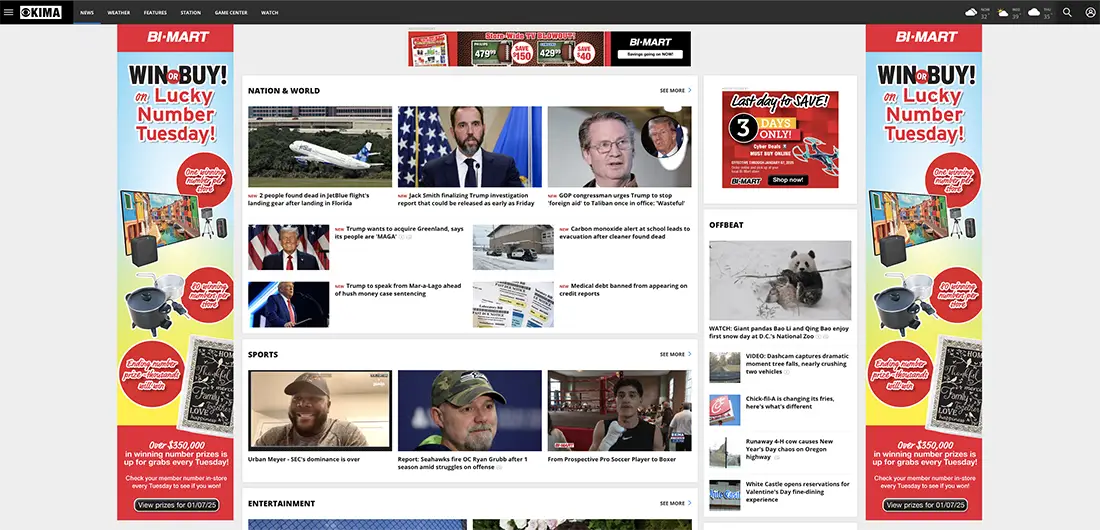Click the boxer in gym thumbnail
Screen dimensions: 1100x530
[x=619, y=411]
